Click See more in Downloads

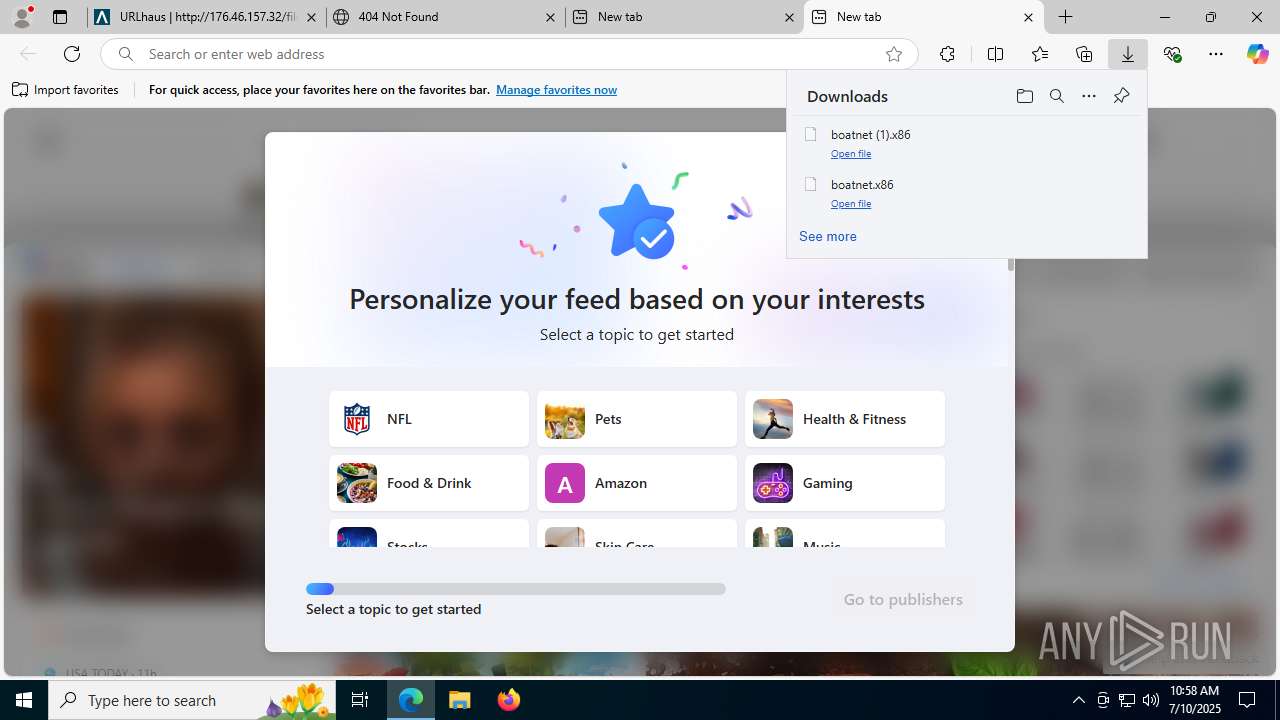827,237
